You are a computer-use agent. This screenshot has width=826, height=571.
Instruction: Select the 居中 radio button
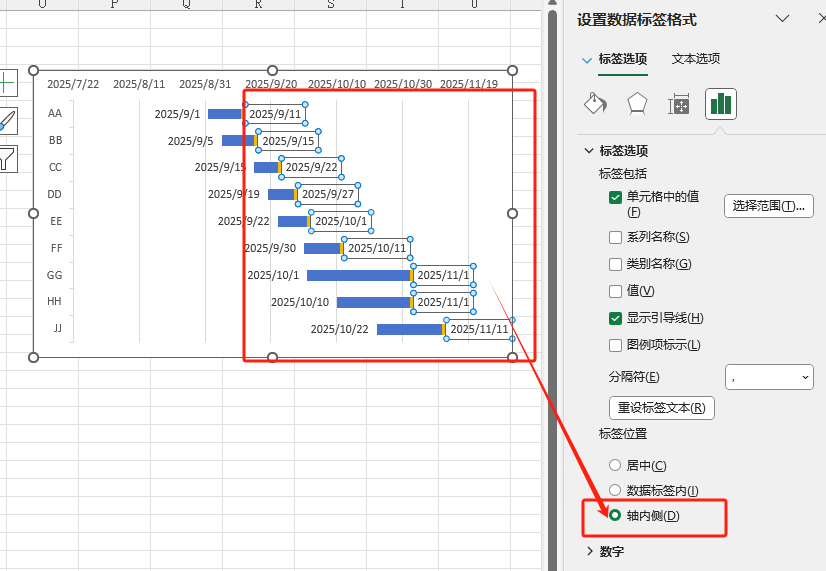click(615, 465)
